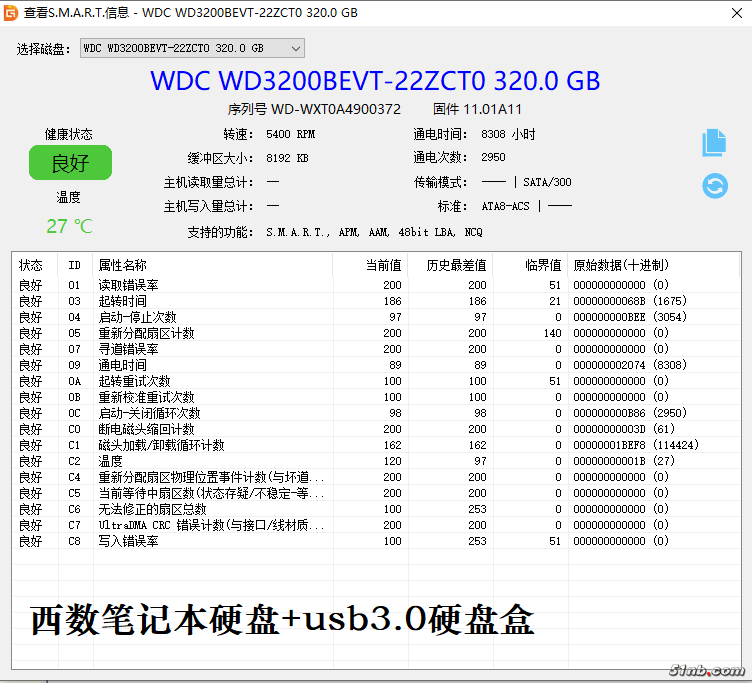Select the 重新校准重试次数 row
The width and height of the screenshot is (752, 683).
click(x=376, y=397)
